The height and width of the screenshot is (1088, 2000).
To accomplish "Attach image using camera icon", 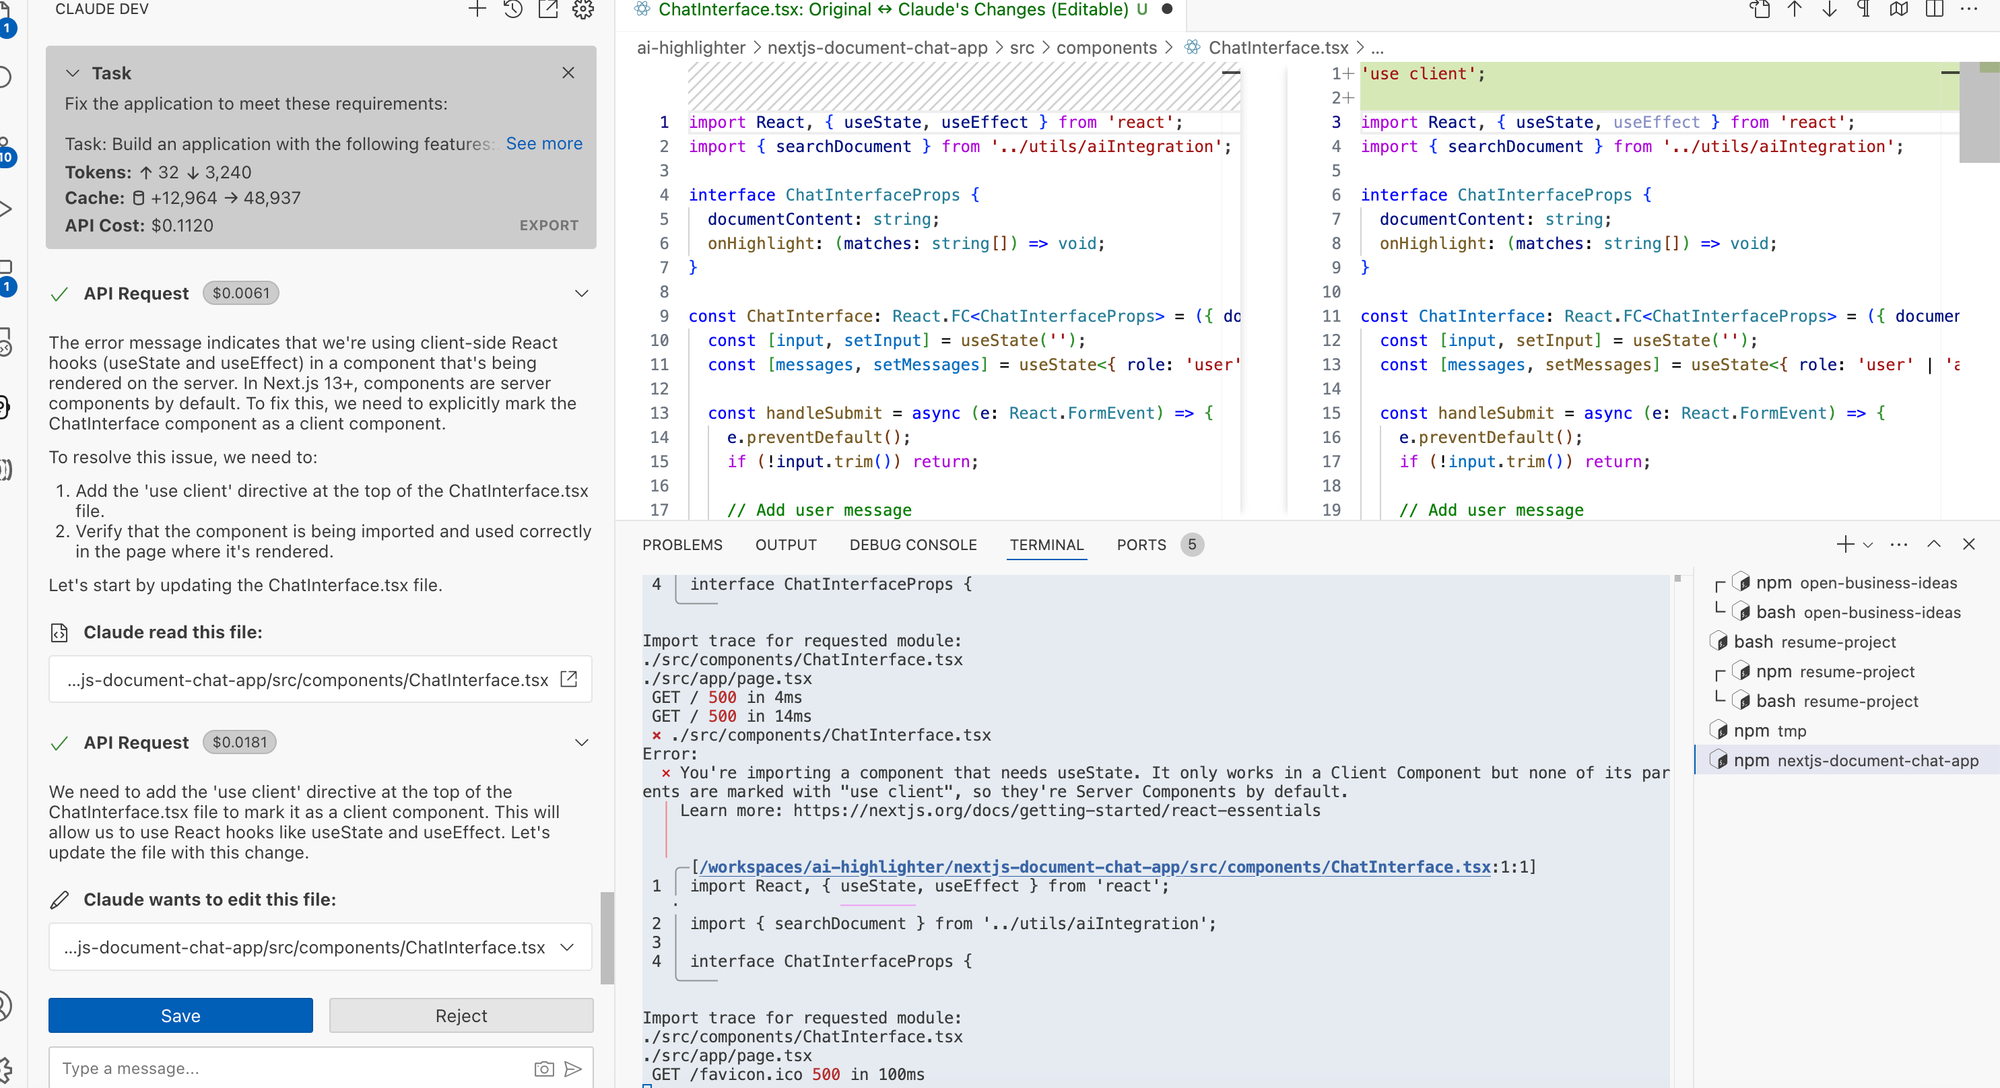I will click(544, 1069).
